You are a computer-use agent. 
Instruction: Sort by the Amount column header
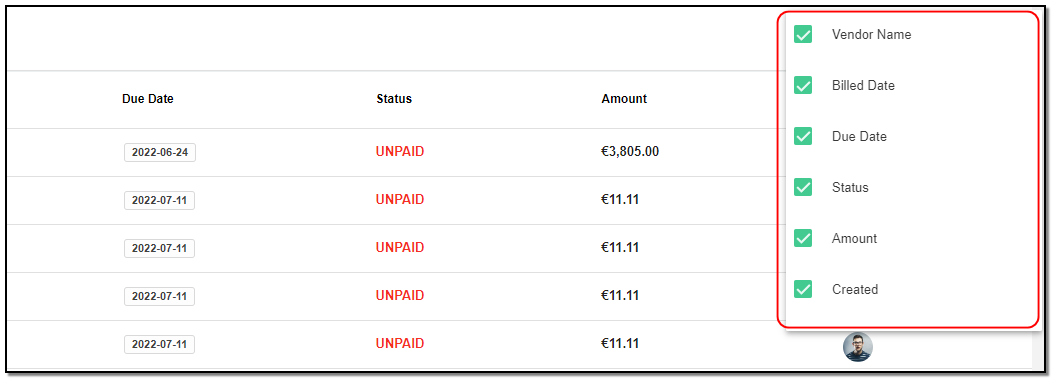(x=624, y=99)
